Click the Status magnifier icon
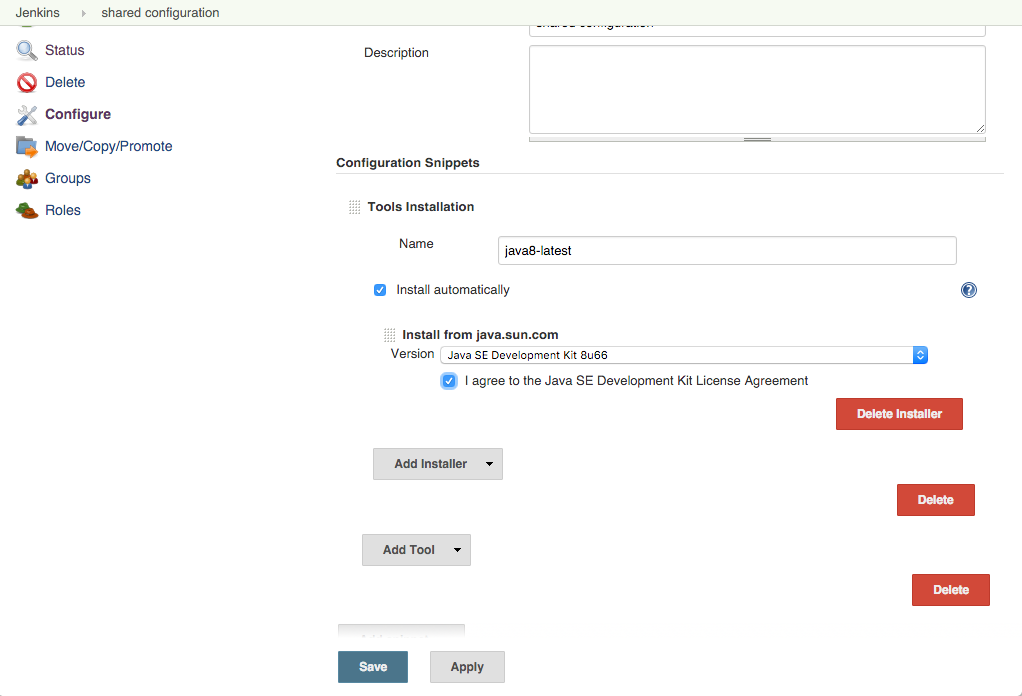 pos(27,50)
